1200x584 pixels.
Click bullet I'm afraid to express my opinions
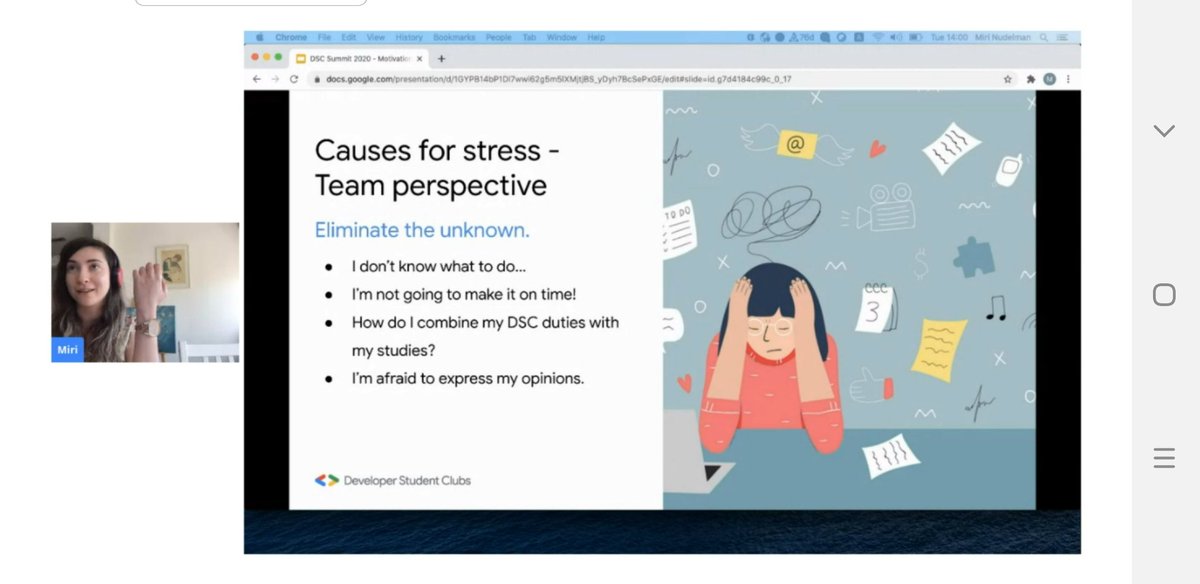coord(468,379)
